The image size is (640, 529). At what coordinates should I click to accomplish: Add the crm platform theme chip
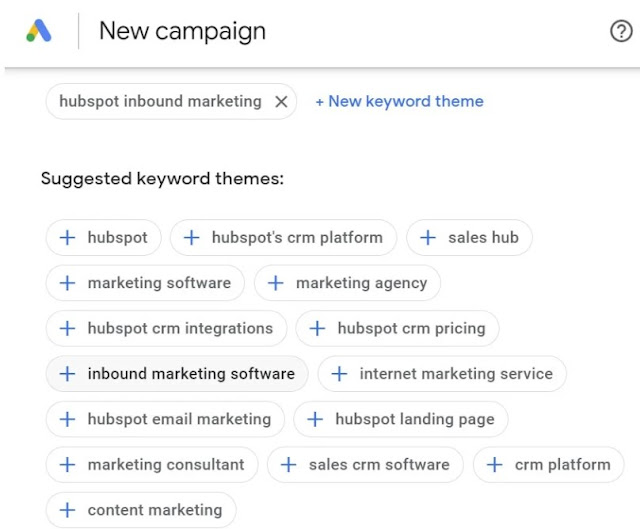click(549, 465)
